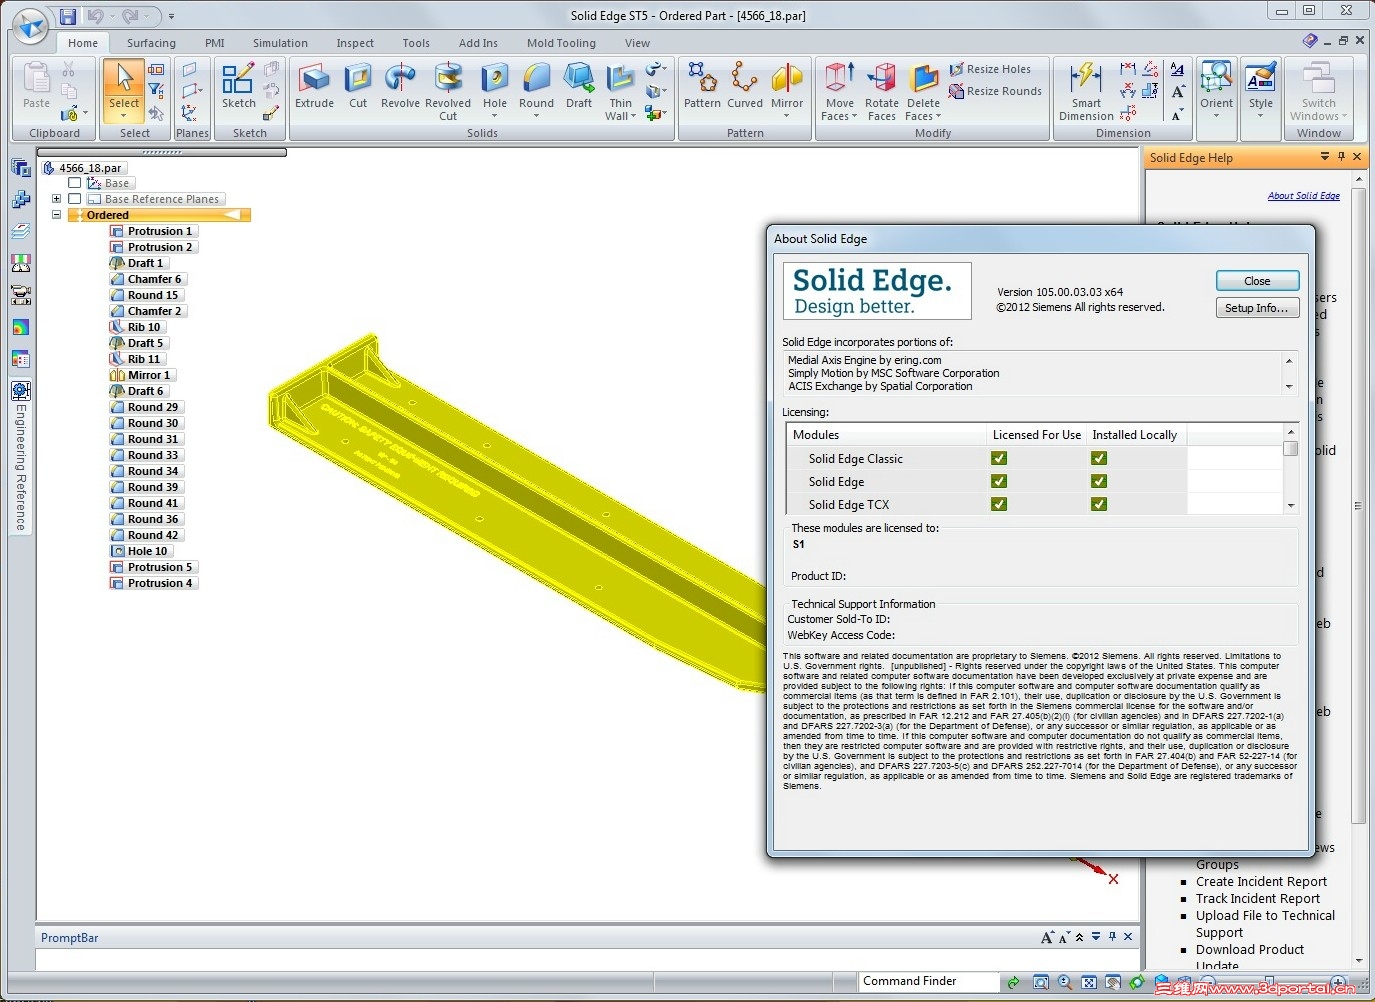Collapse the Ordered tree node

coord(56,215)
